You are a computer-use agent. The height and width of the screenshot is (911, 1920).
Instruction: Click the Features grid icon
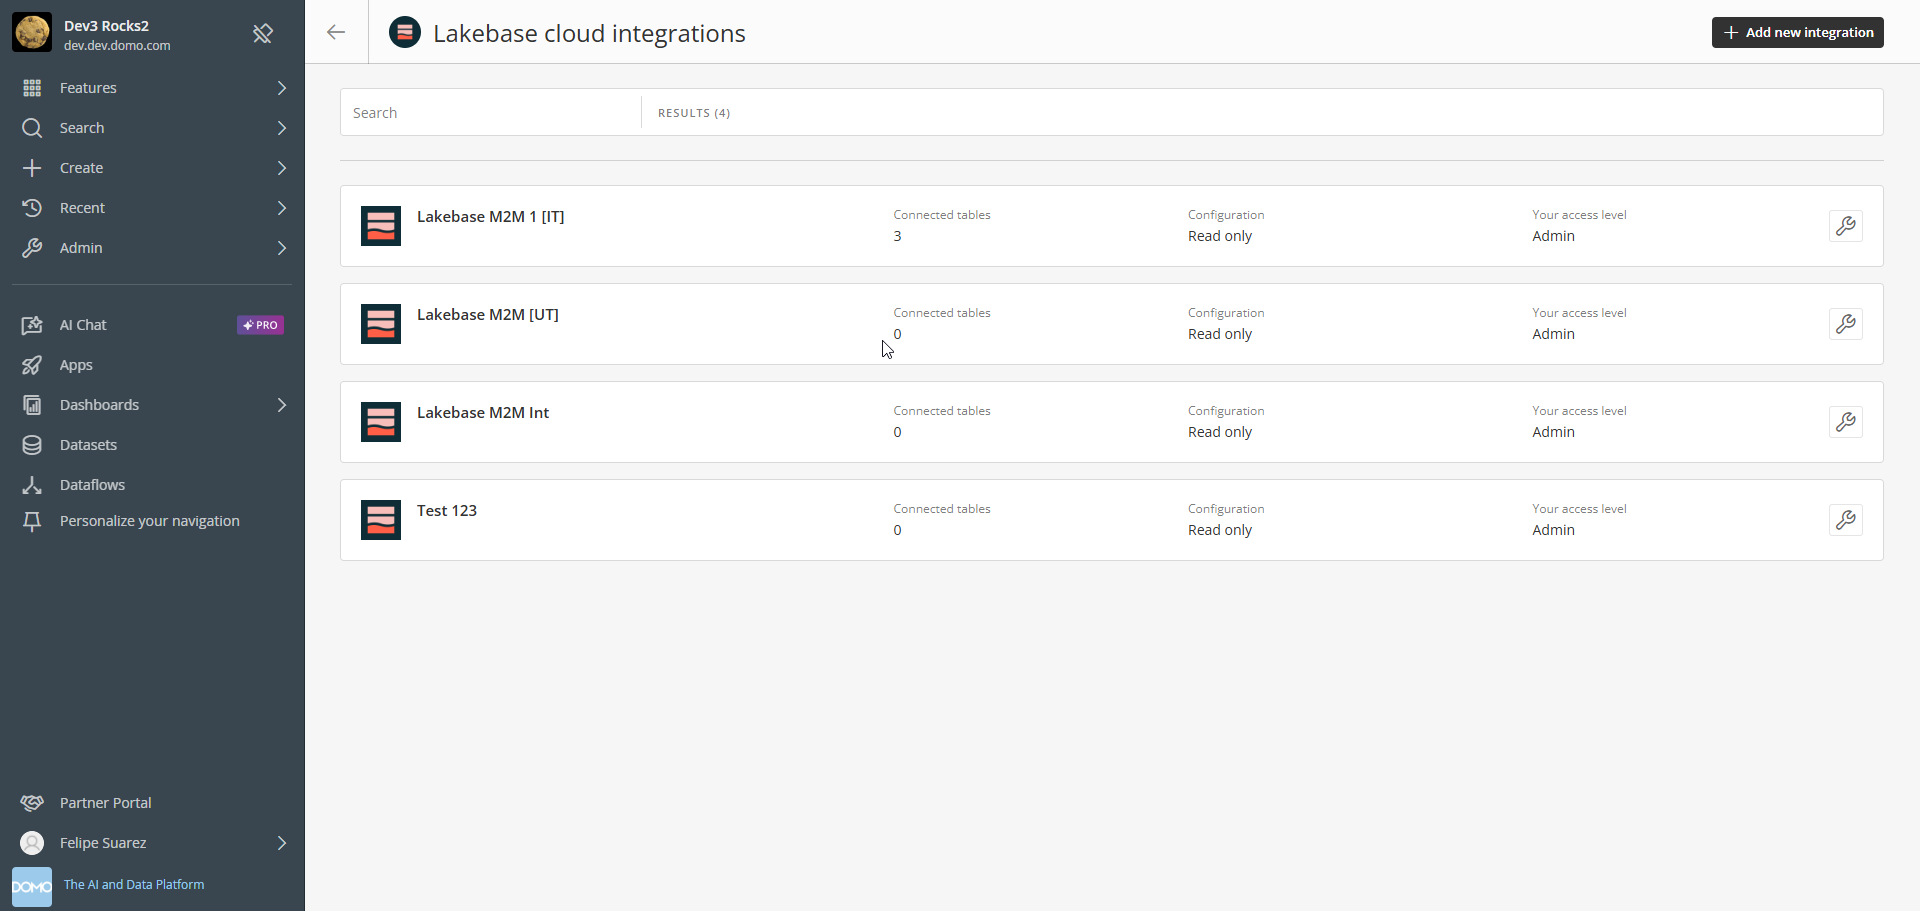32,88
